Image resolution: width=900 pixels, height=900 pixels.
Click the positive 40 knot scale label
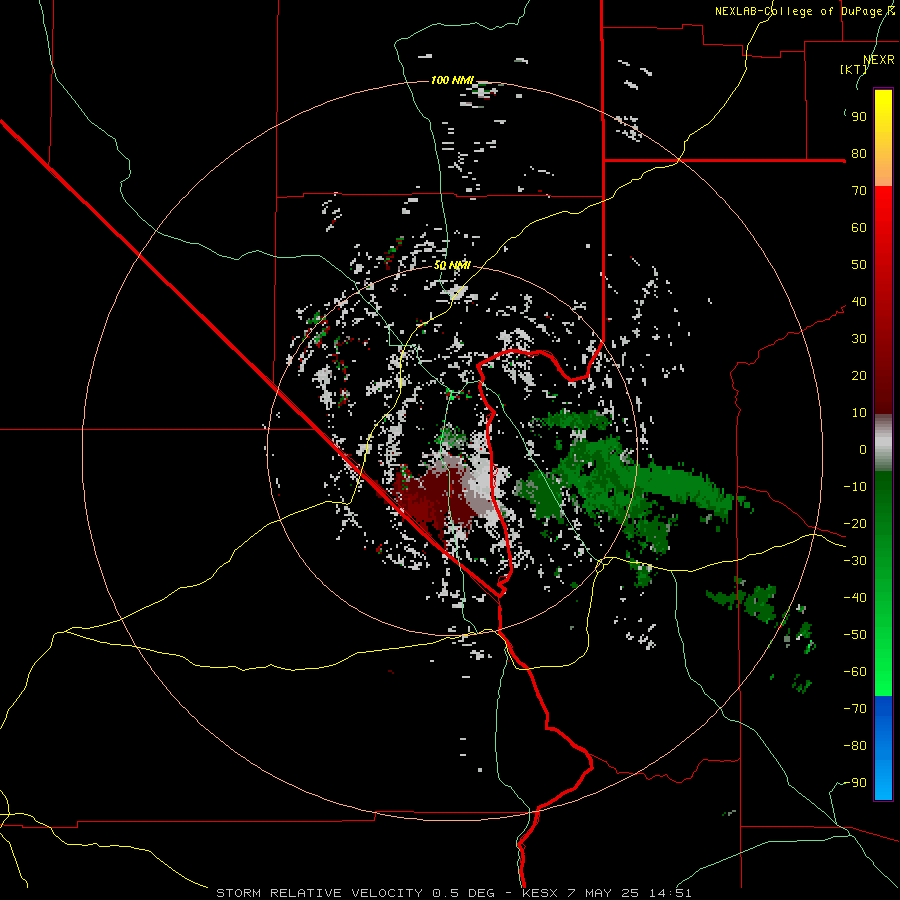(x=859, y=302)
